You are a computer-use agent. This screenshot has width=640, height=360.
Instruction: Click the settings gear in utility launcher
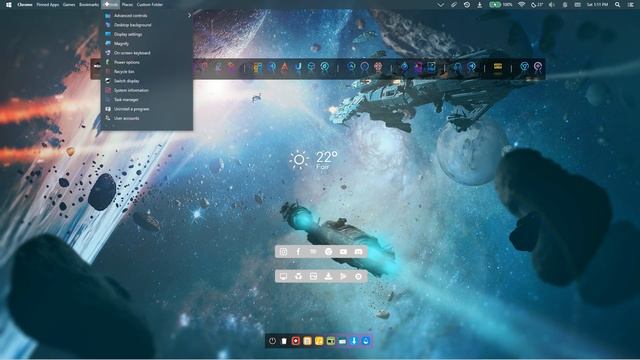(x=358, y=276)
